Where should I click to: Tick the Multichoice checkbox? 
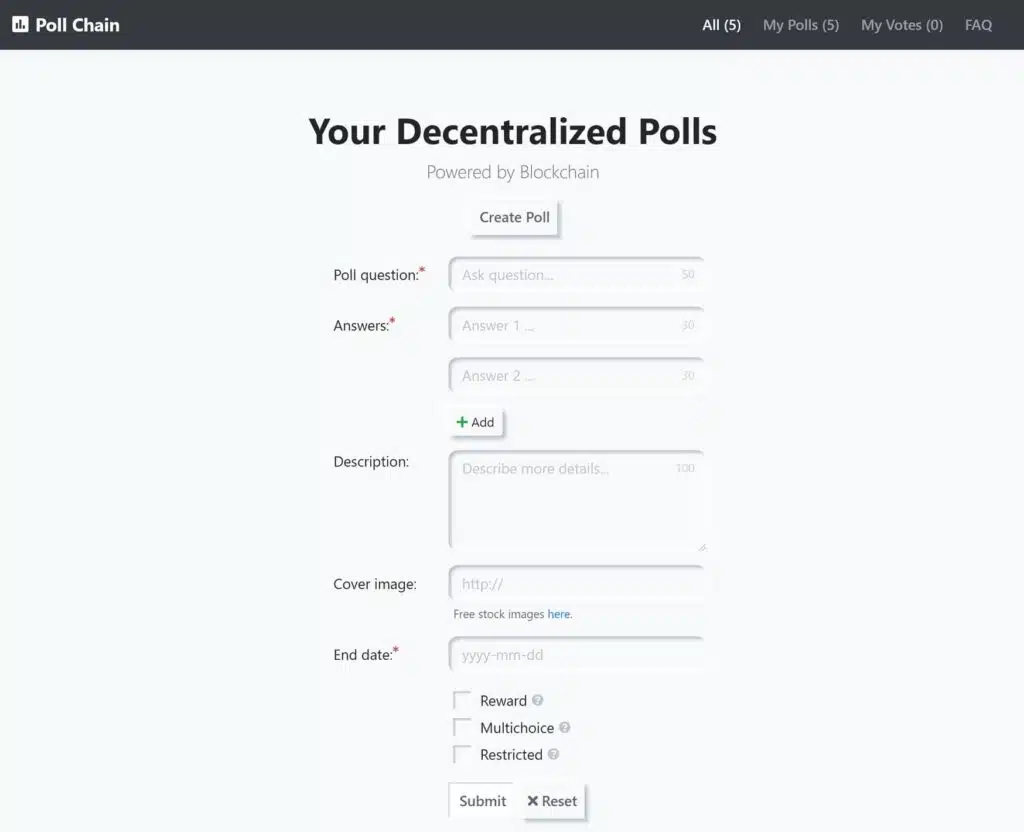pos(462,728)
